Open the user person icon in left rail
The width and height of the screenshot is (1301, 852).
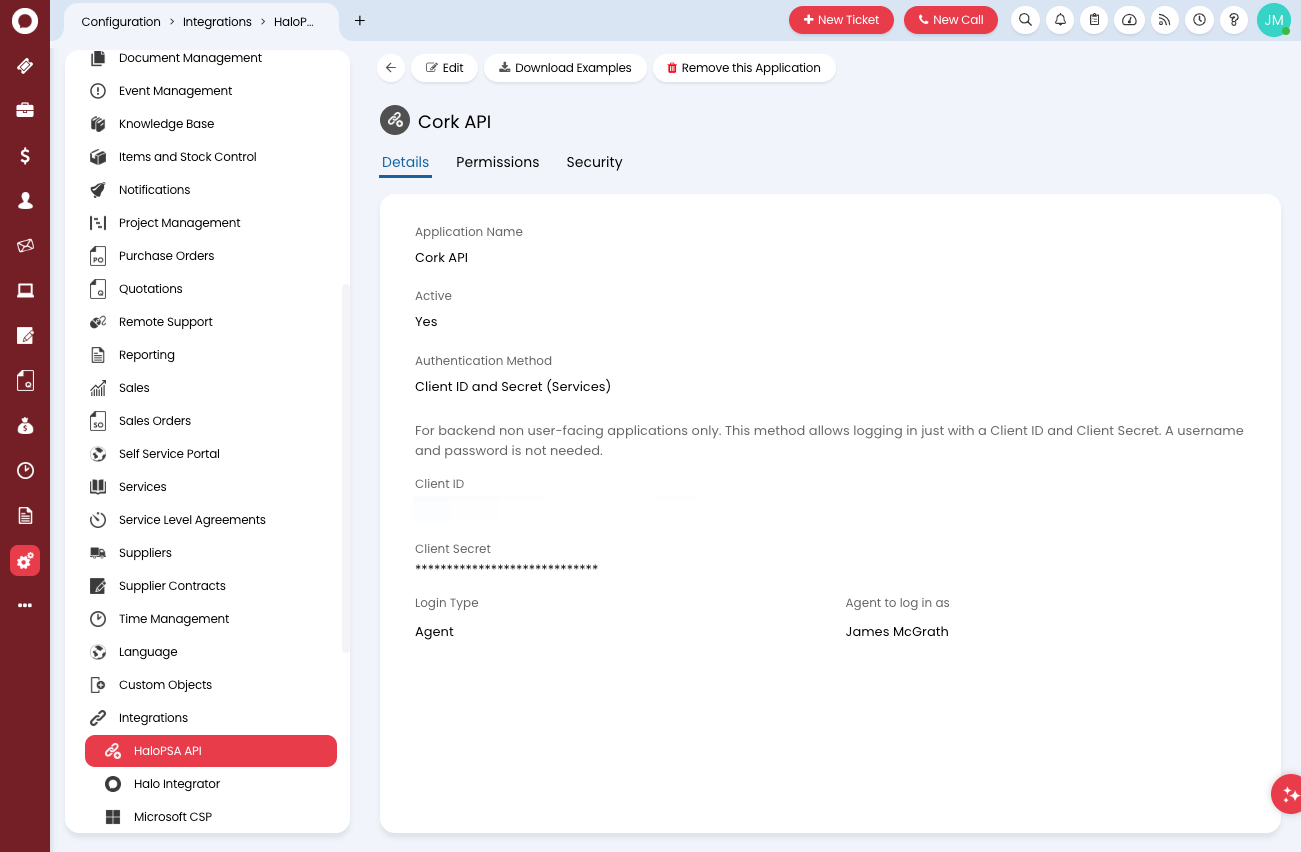[x=25, y=200]
